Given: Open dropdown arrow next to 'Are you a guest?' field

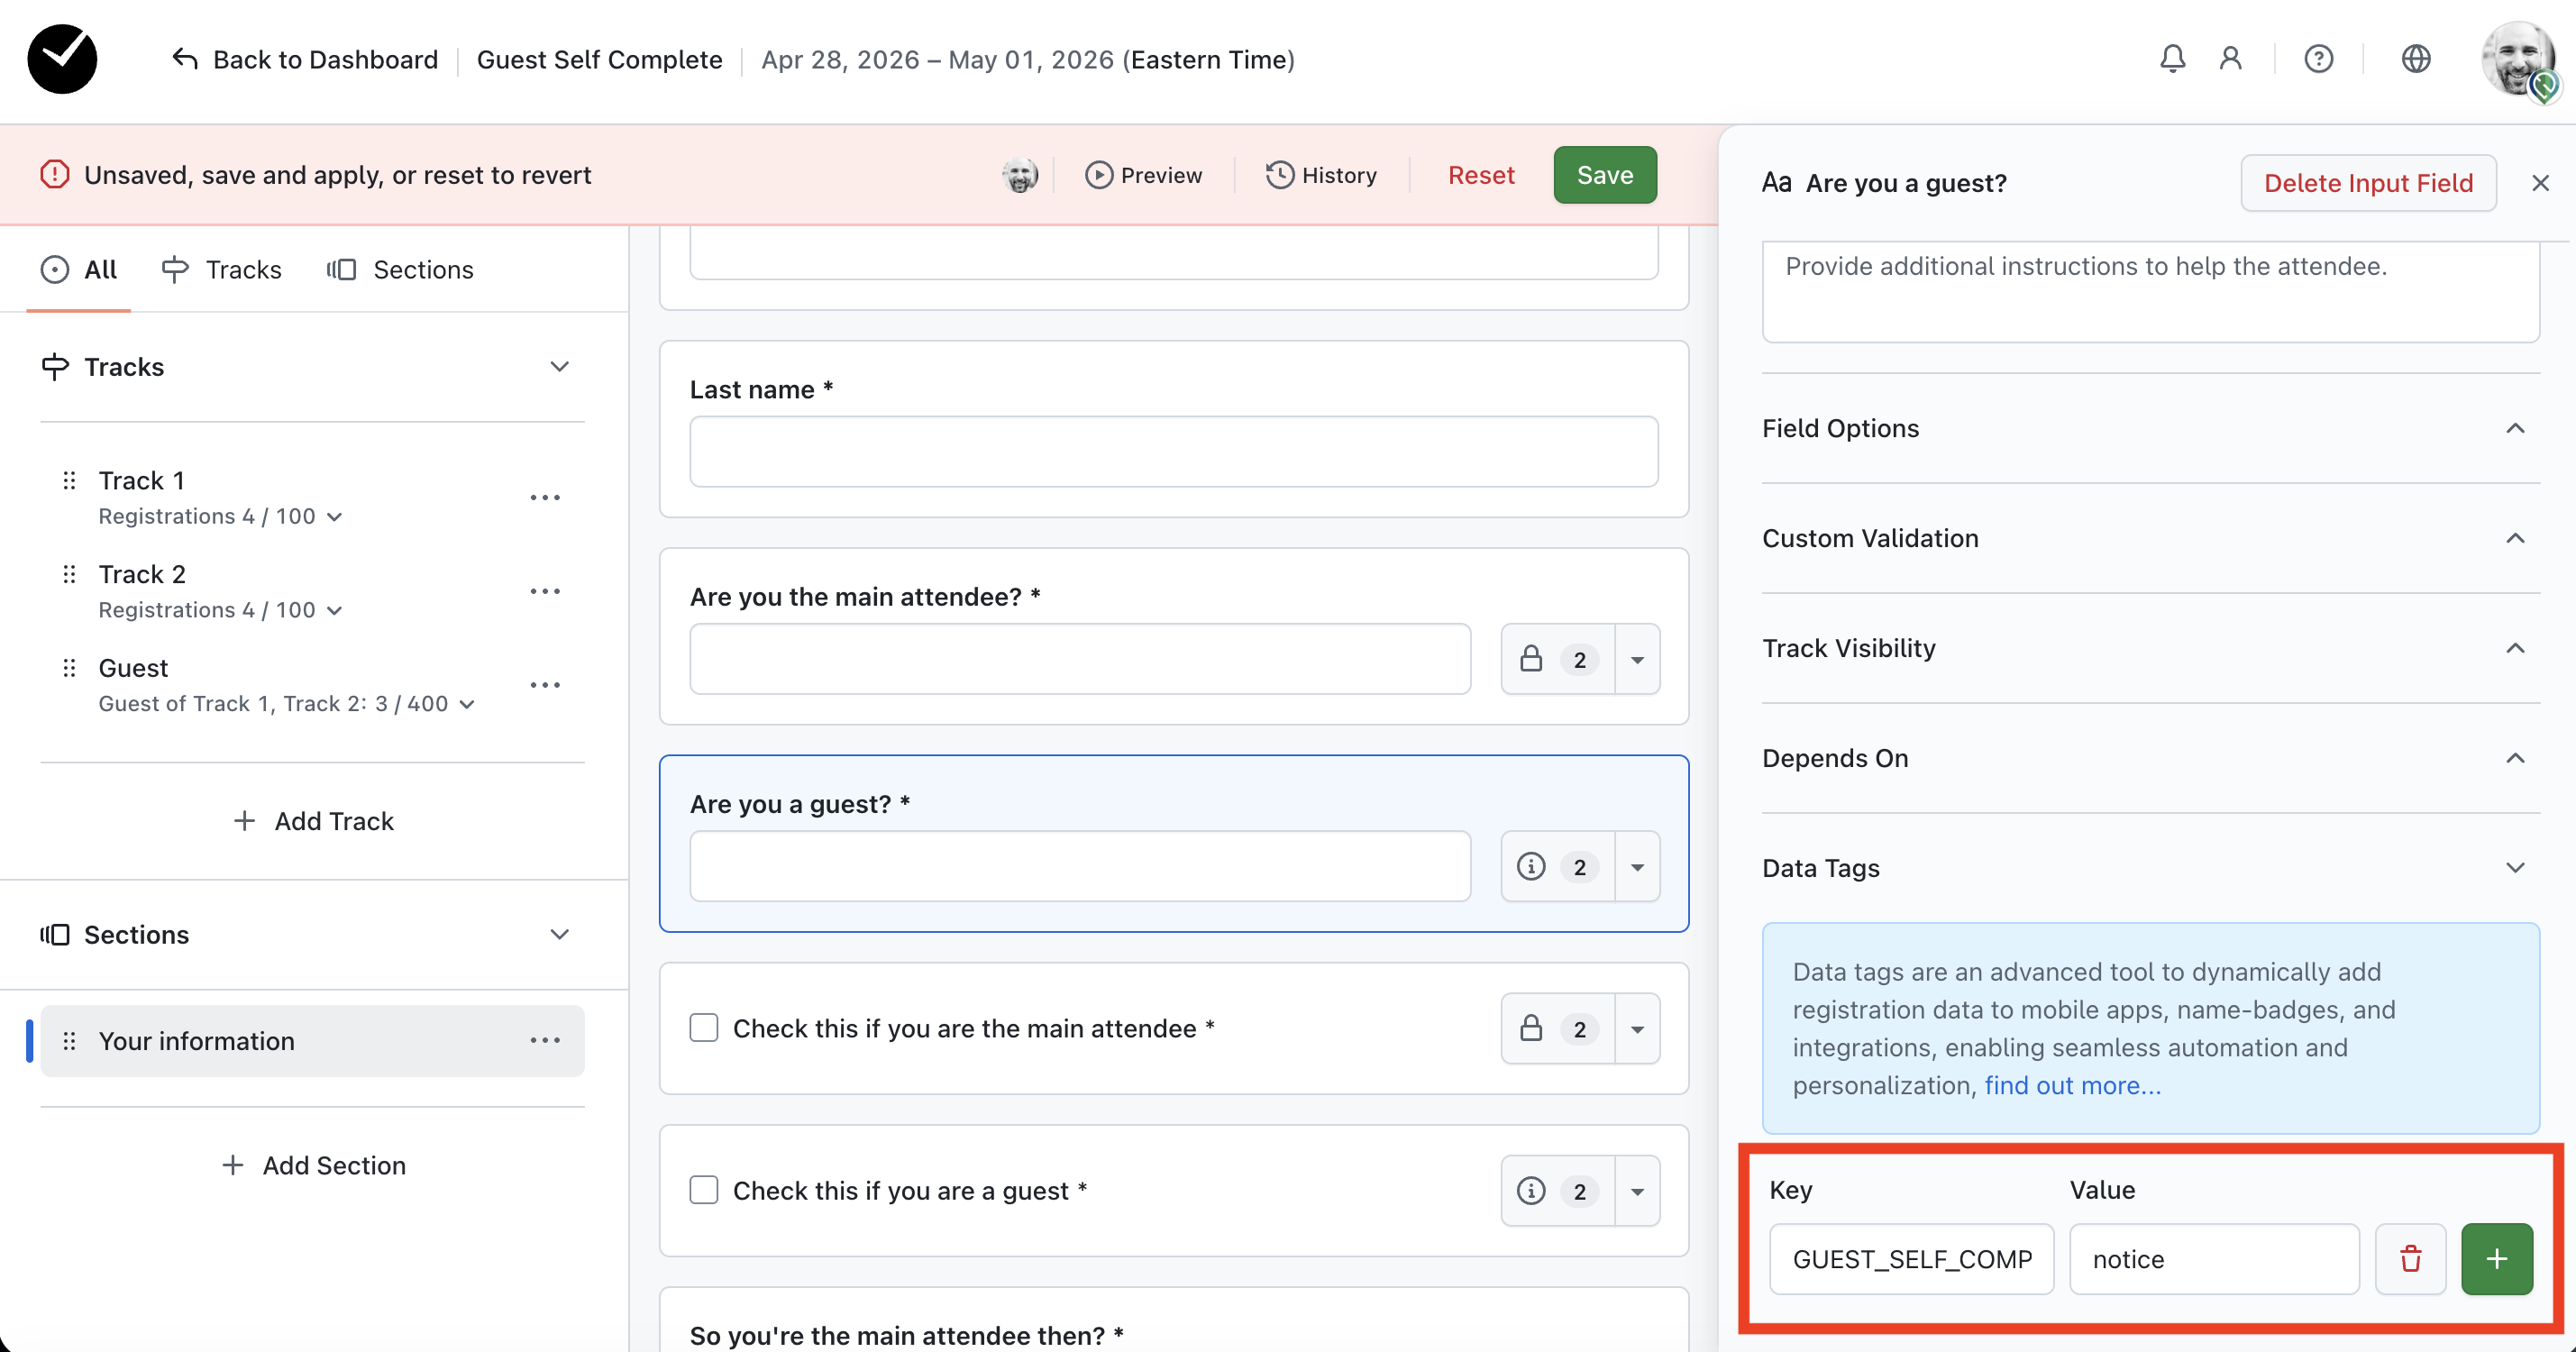Looking at the screenshot, I should pyautogui.click(x=1637, y=867).
